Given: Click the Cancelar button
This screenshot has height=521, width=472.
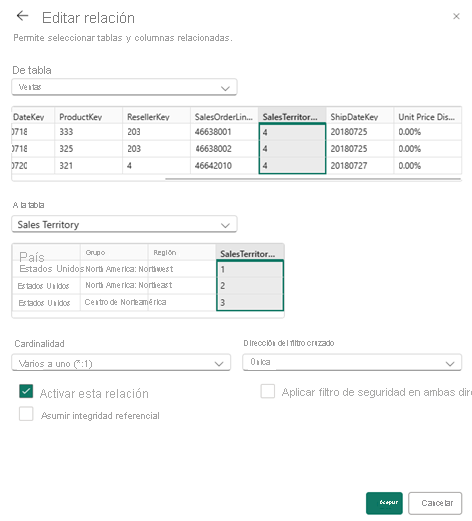Looking at the screenshot, I should (x=435, y=503).
